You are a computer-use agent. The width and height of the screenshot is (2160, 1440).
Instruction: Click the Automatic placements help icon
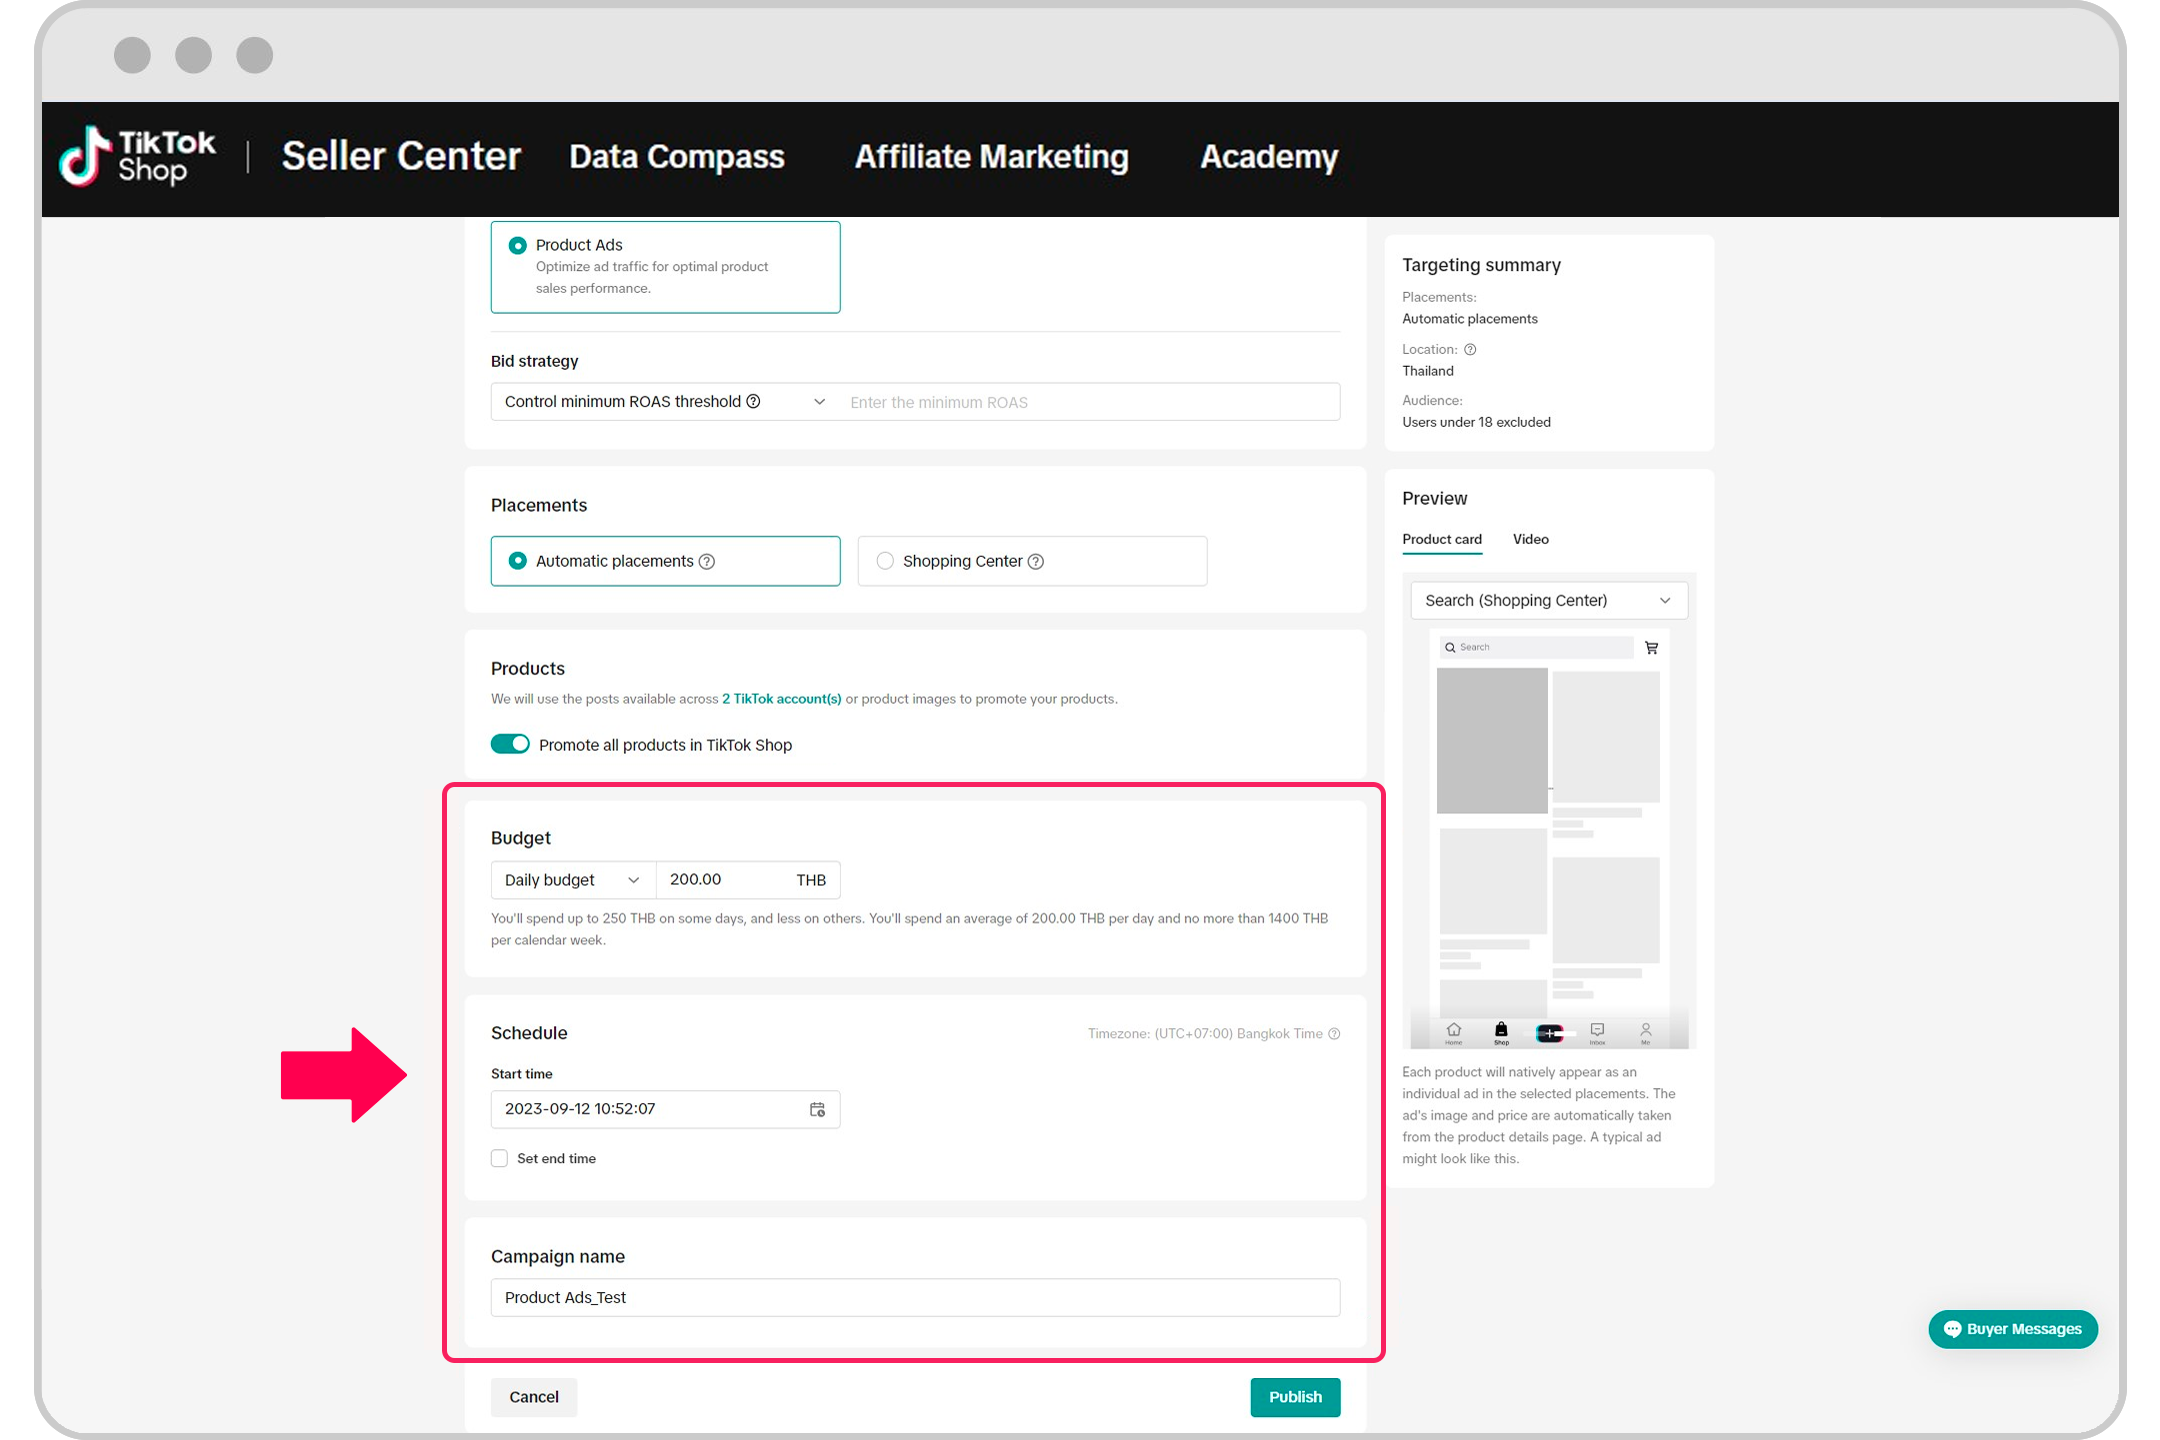coord(707,561)
